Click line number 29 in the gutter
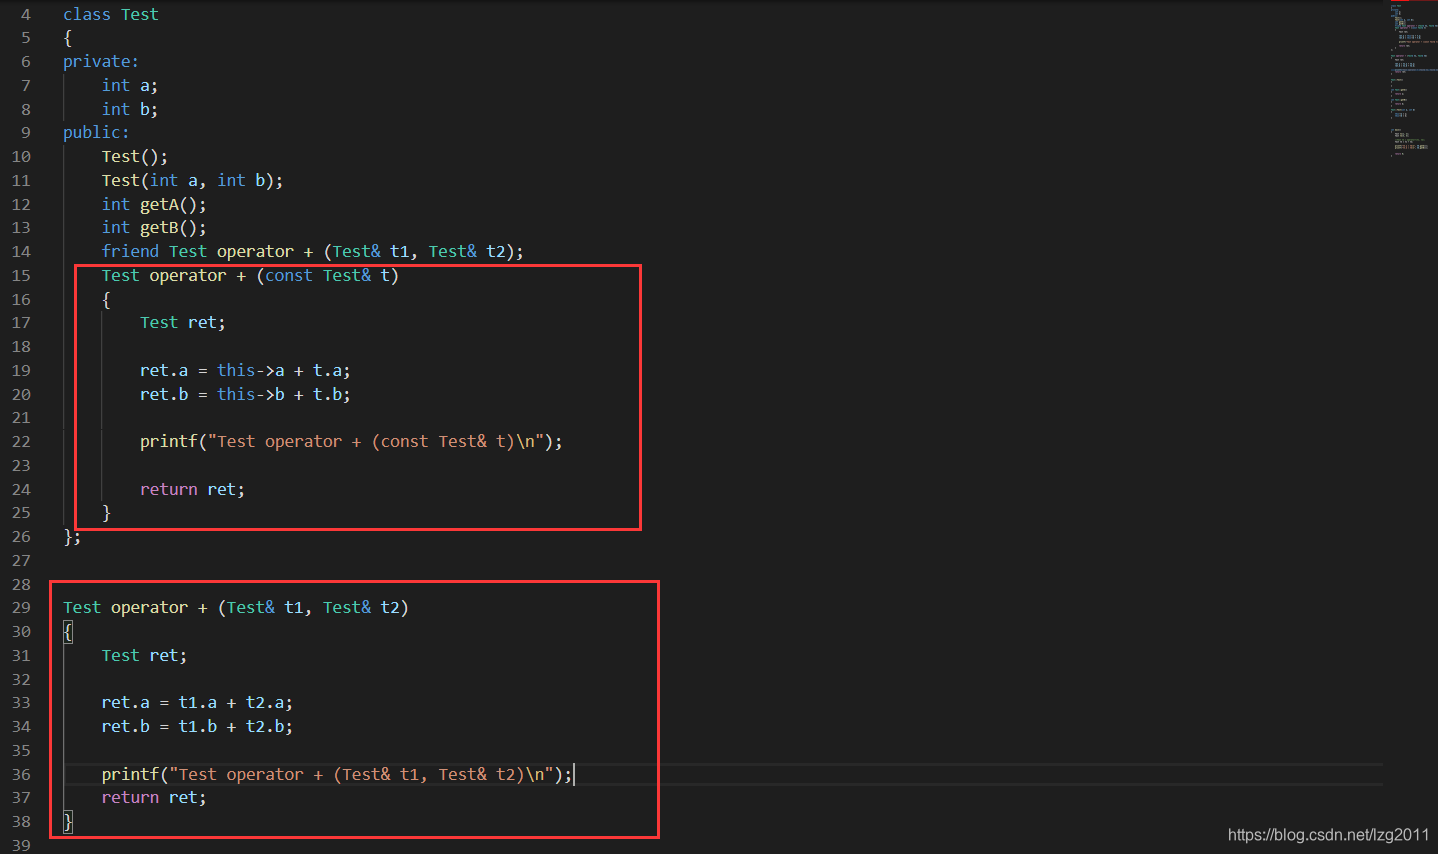The height and width of the screenshot is (854, 1438). click(x=21, y=608)
